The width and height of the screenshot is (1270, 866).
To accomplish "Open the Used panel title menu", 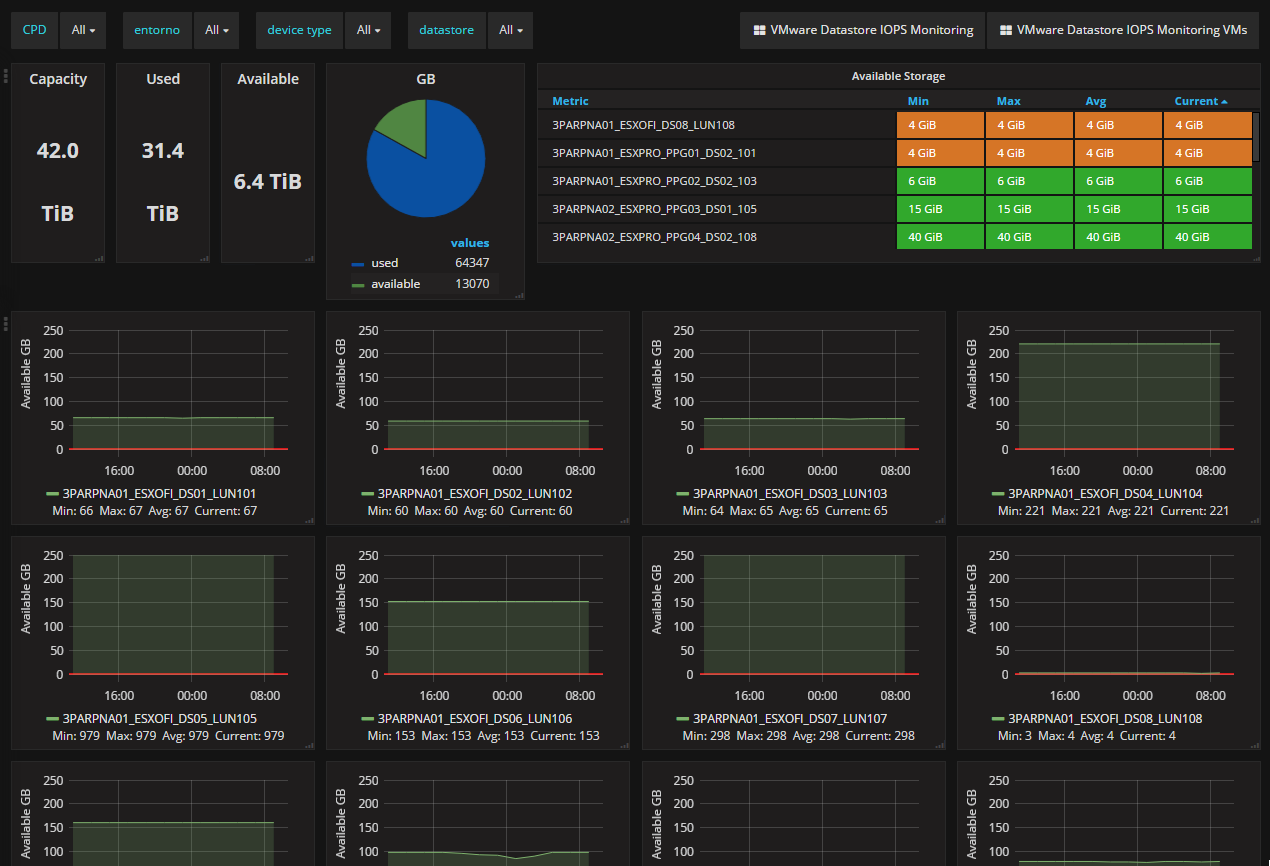I will [163, 79].
